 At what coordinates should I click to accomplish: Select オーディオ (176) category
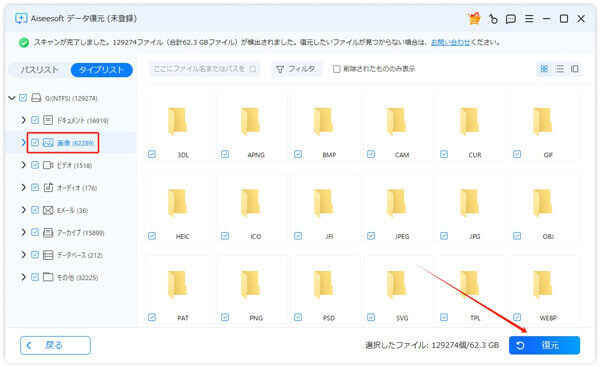tap(77, 188)
